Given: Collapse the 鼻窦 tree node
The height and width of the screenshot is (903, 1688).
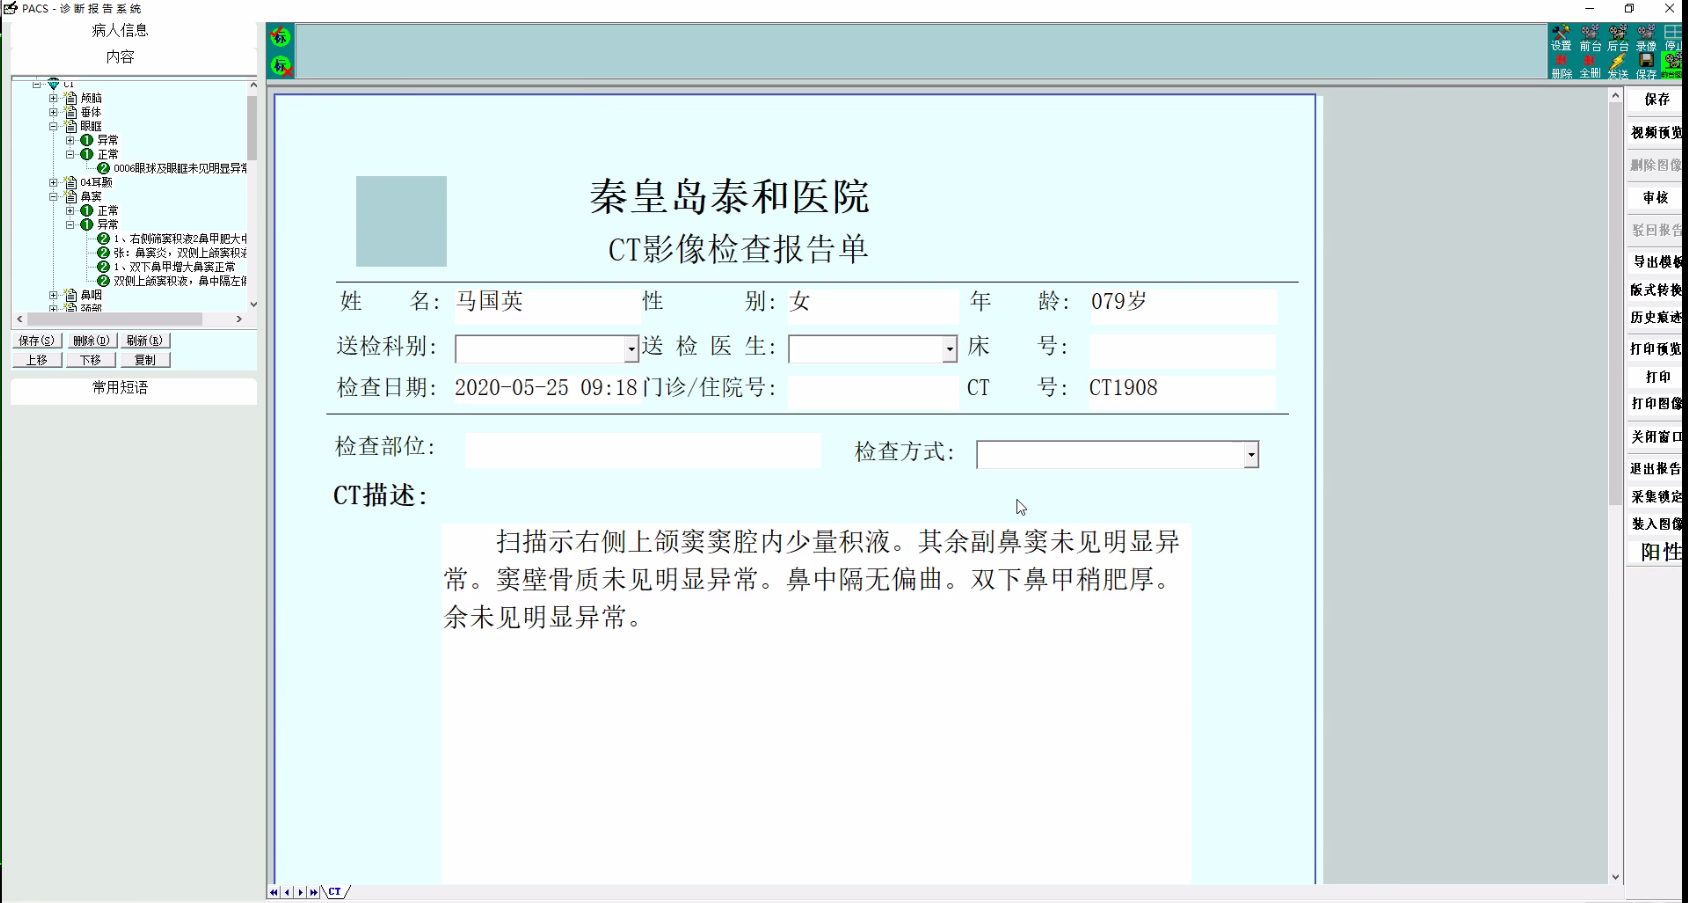Looking at the screenshot, I should point(54,196).
